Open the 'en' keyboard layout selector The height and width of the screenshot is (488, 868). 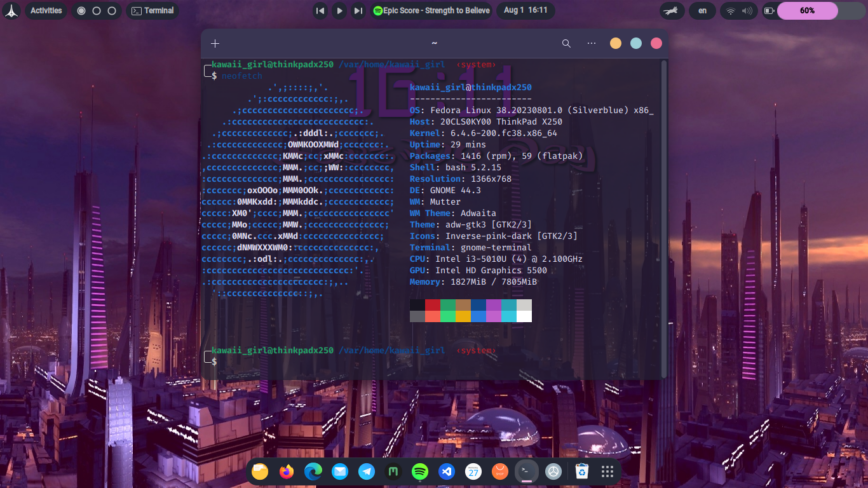click(x=702, y=11)
